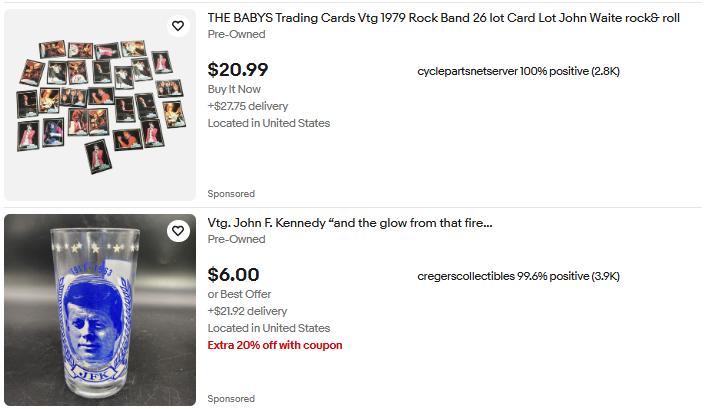706x409 pixels.
Task: Click heart icon on JFK glass listing
Action: (178, 231)
